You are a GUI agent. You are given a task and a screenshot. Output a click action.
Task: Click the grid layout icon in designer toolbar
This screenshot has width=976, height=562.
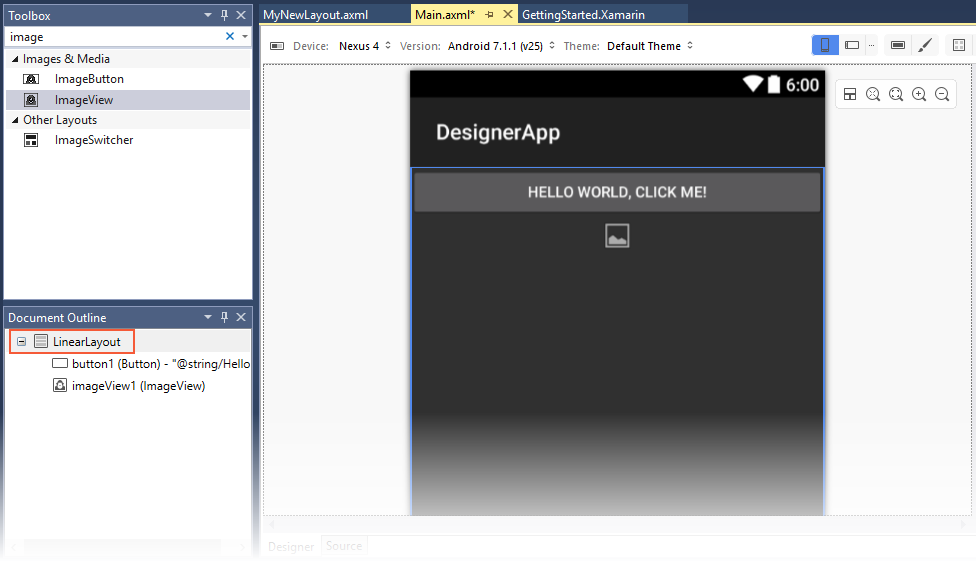(x=959, y=45)
